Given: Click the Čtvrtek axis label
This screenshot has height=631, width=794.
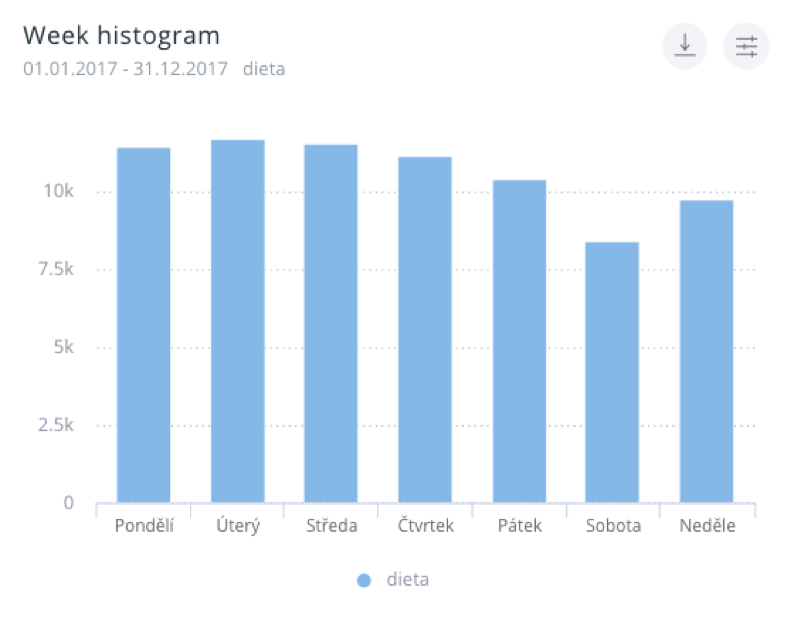Looking at the screenshot, I should tap(425, 526).
